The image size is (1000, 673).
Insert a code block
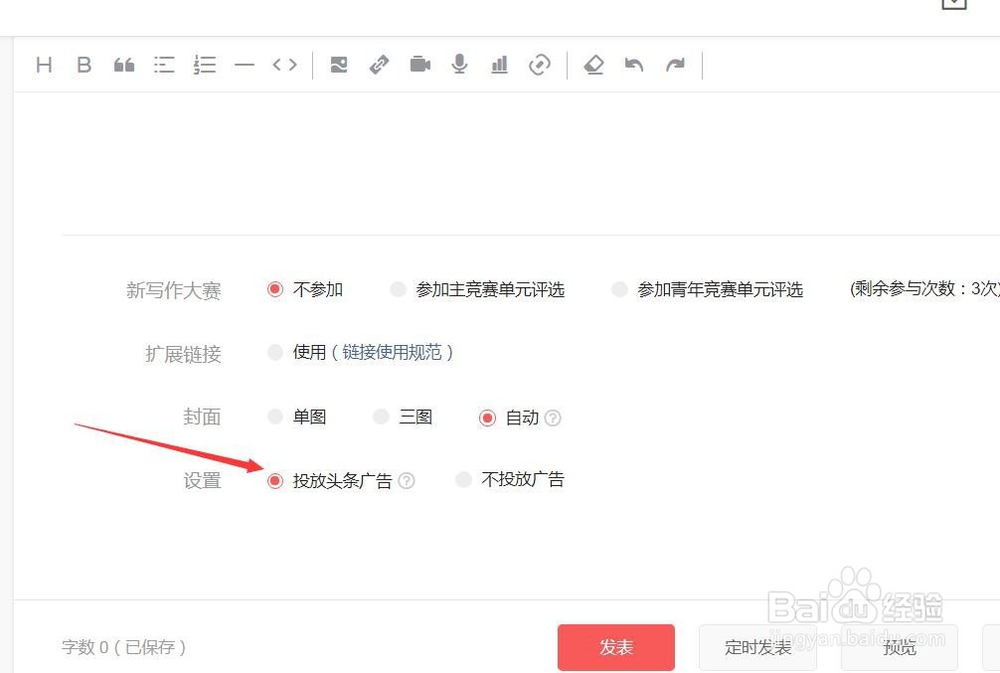[284, 65]
